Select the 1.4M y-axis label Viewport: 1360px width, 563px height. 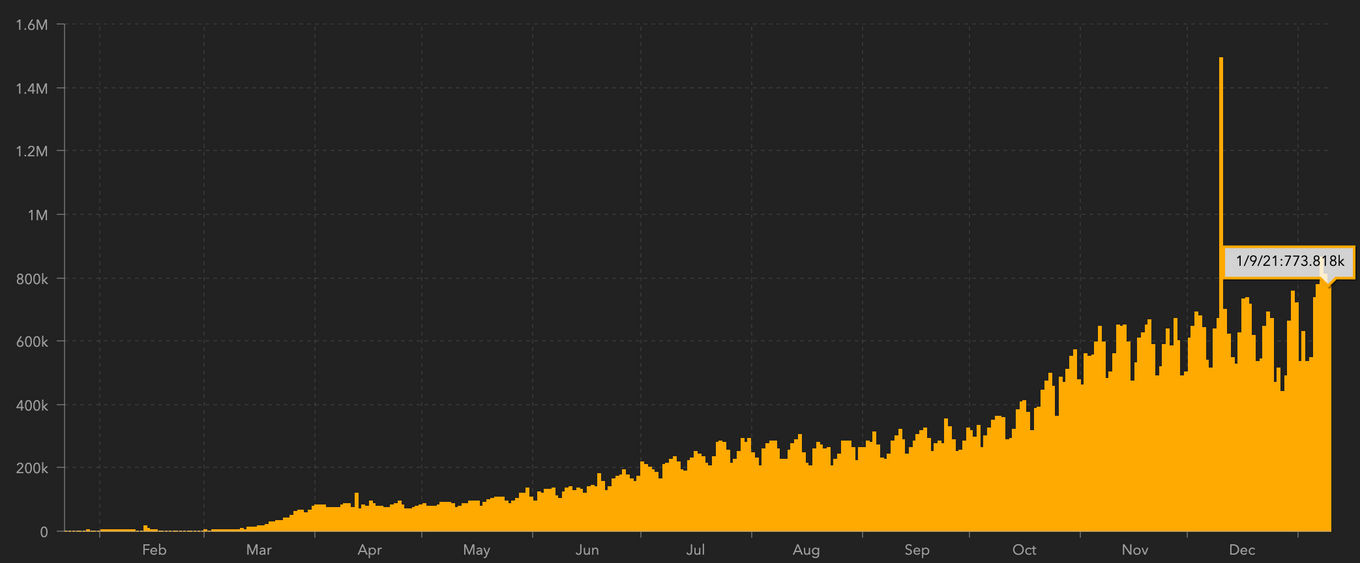coord(33,88)
